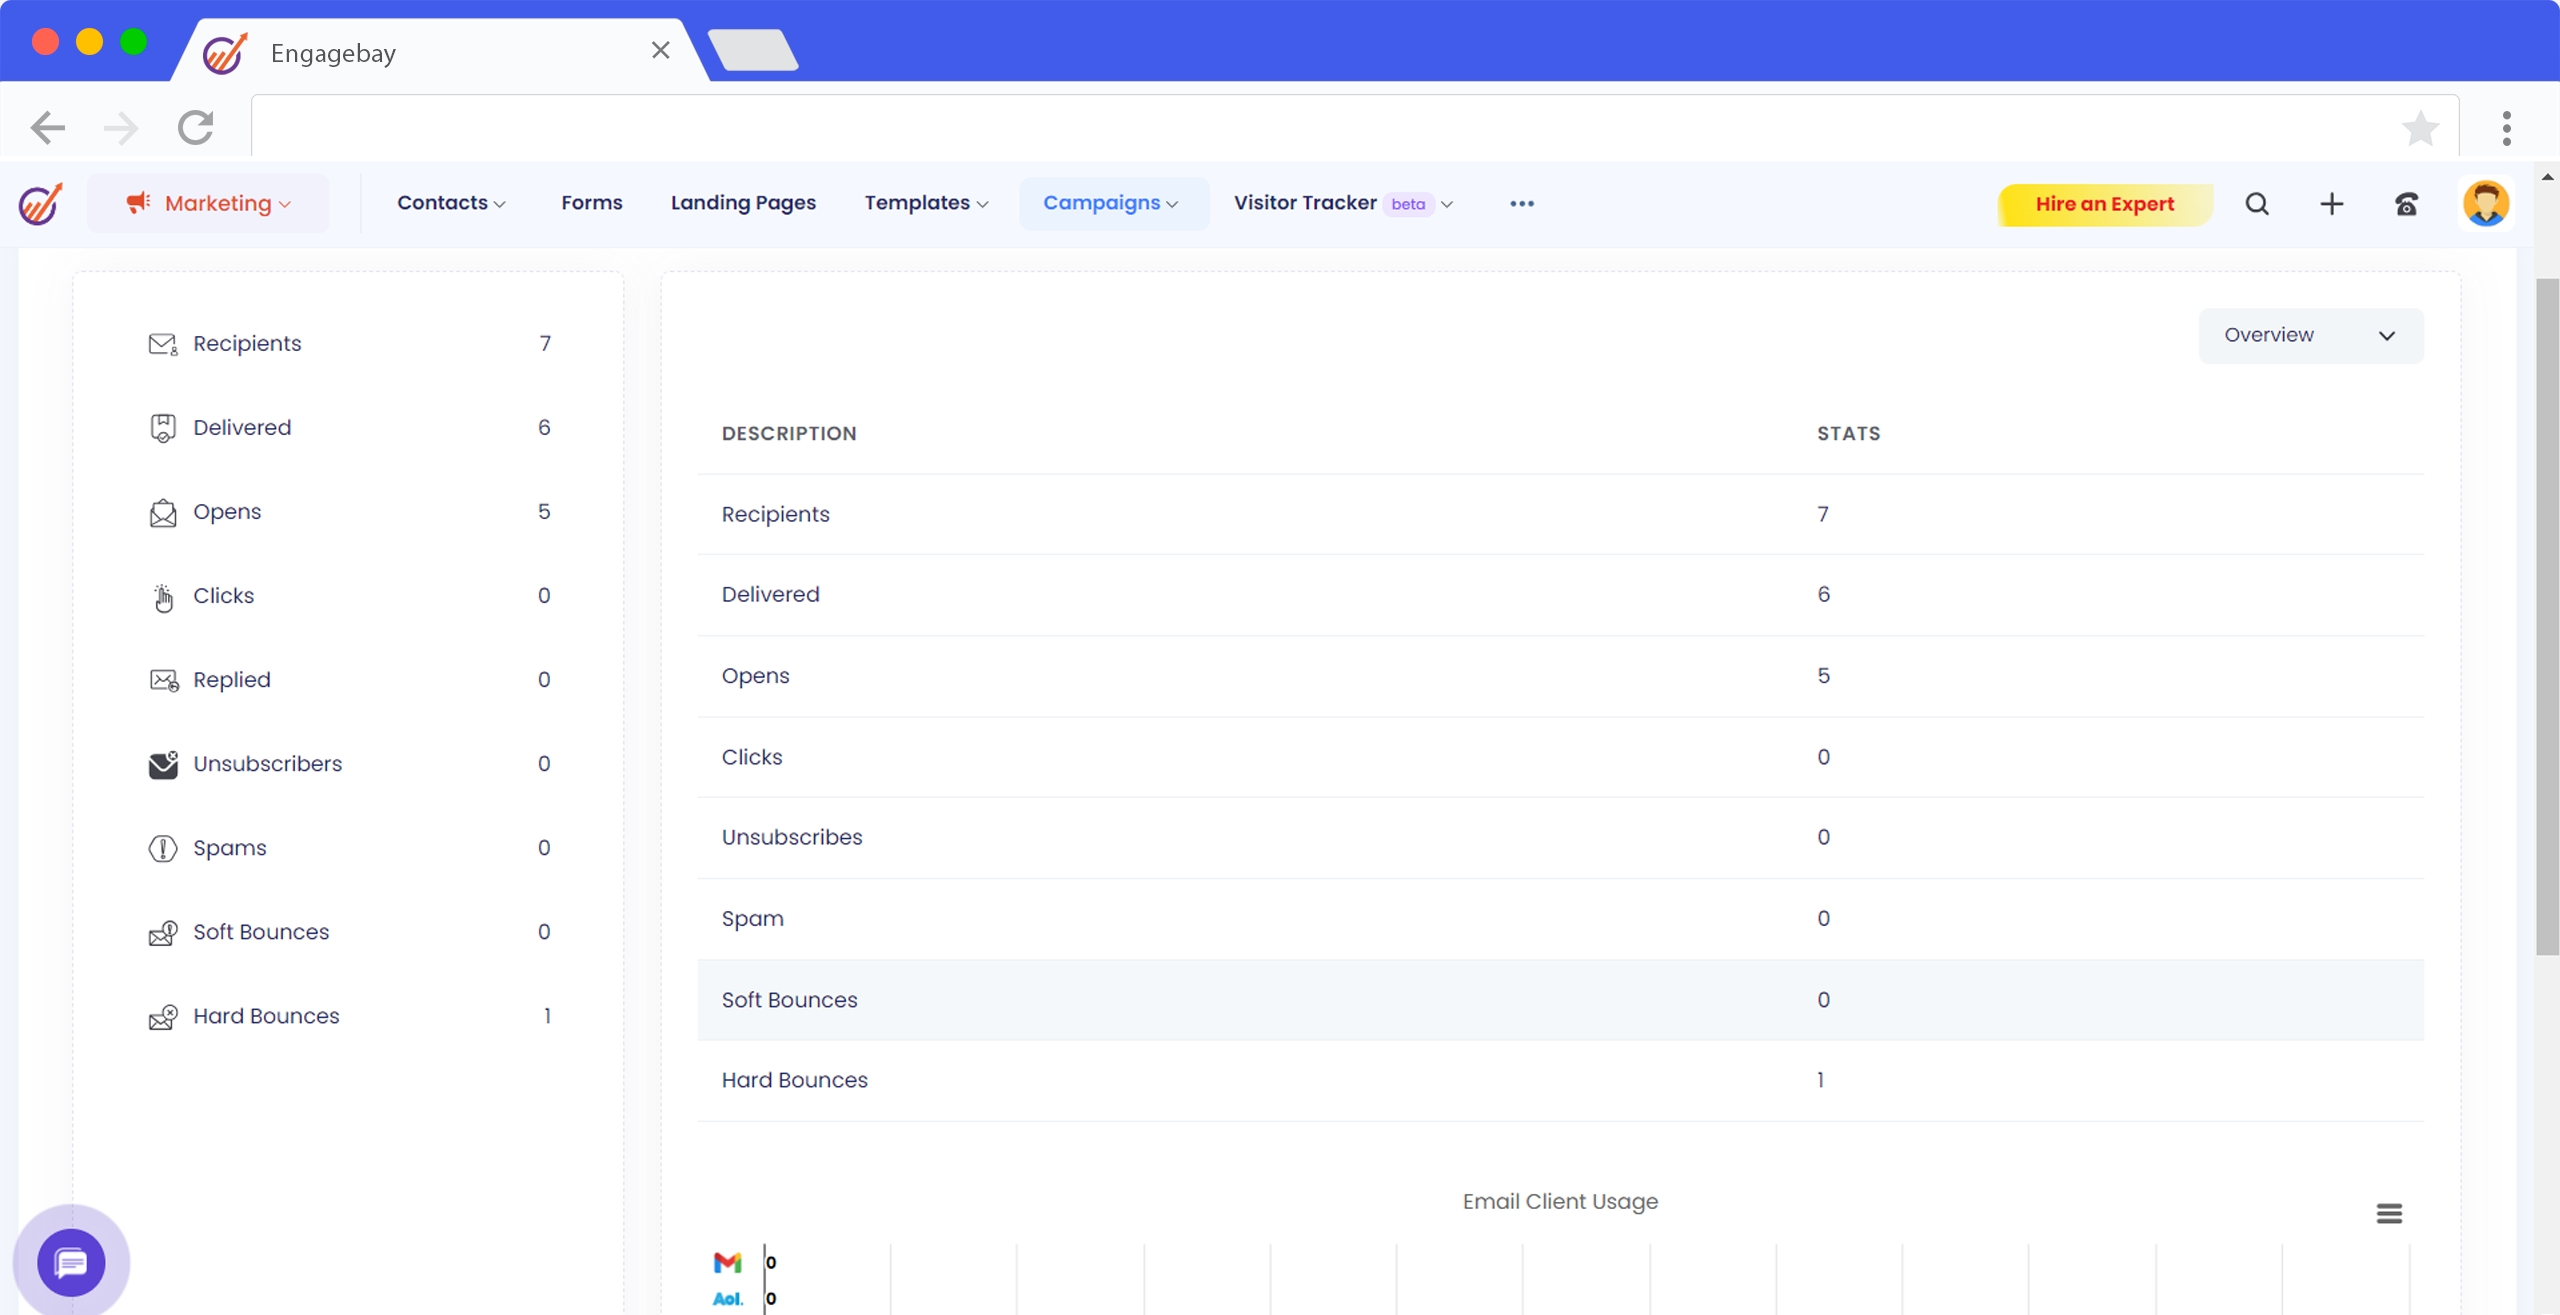Click the Opens row in stats table
Screen dimensions: 2560x1315
tap(1560, 676)
